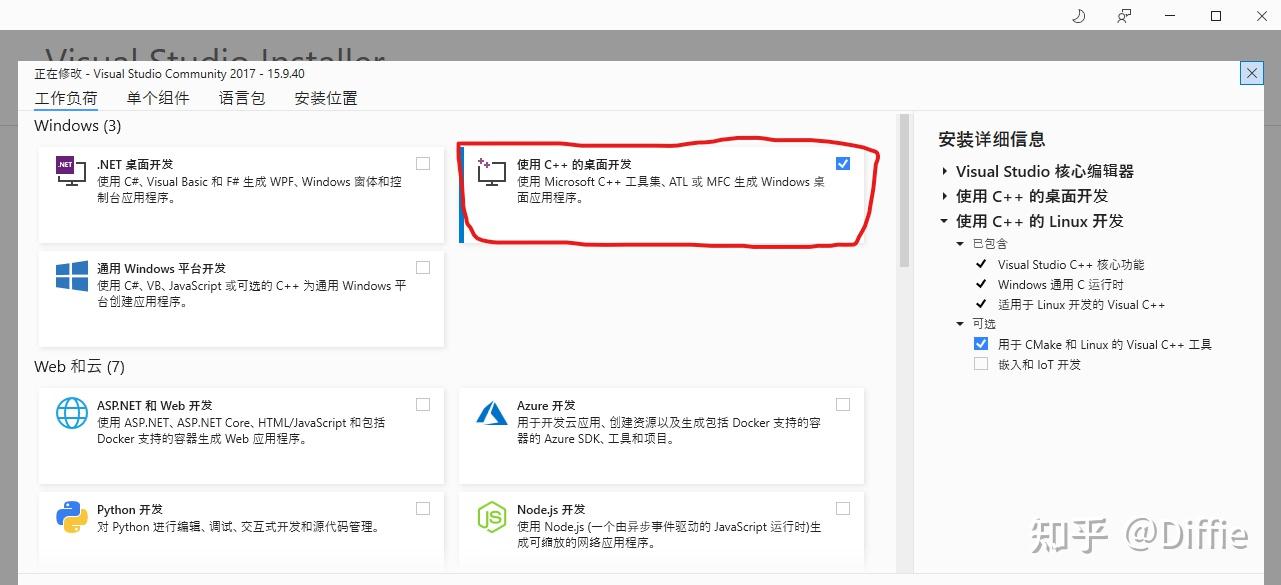Select the Python 开发 card title
This screenshot has height=585, width=1281.
pos(130,509)
